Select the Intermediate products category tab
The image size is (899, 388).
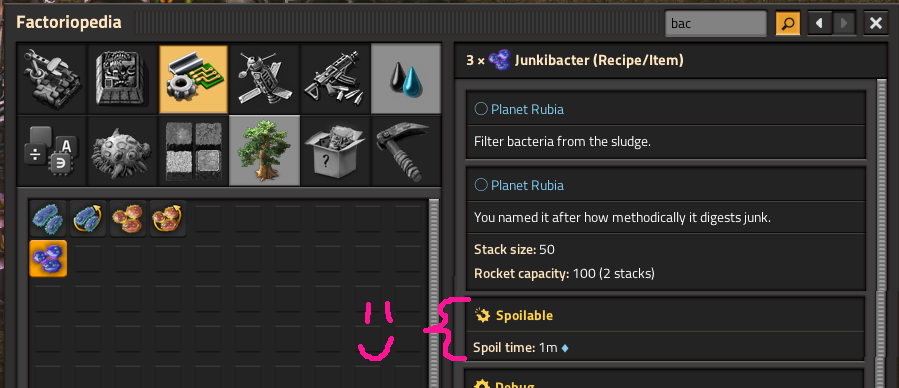coord(193,79)
